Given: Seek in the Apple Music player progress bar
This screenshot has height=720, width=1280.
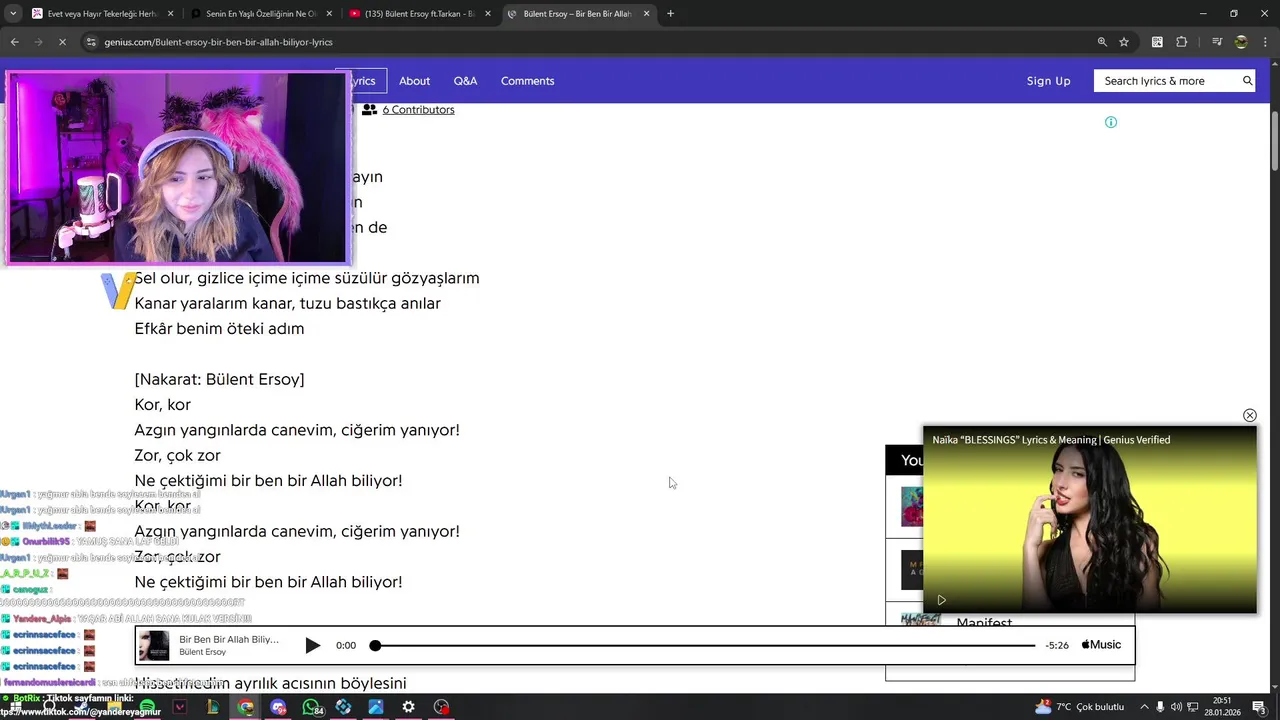Looking at the screenshot, I should tap(704, 646).
